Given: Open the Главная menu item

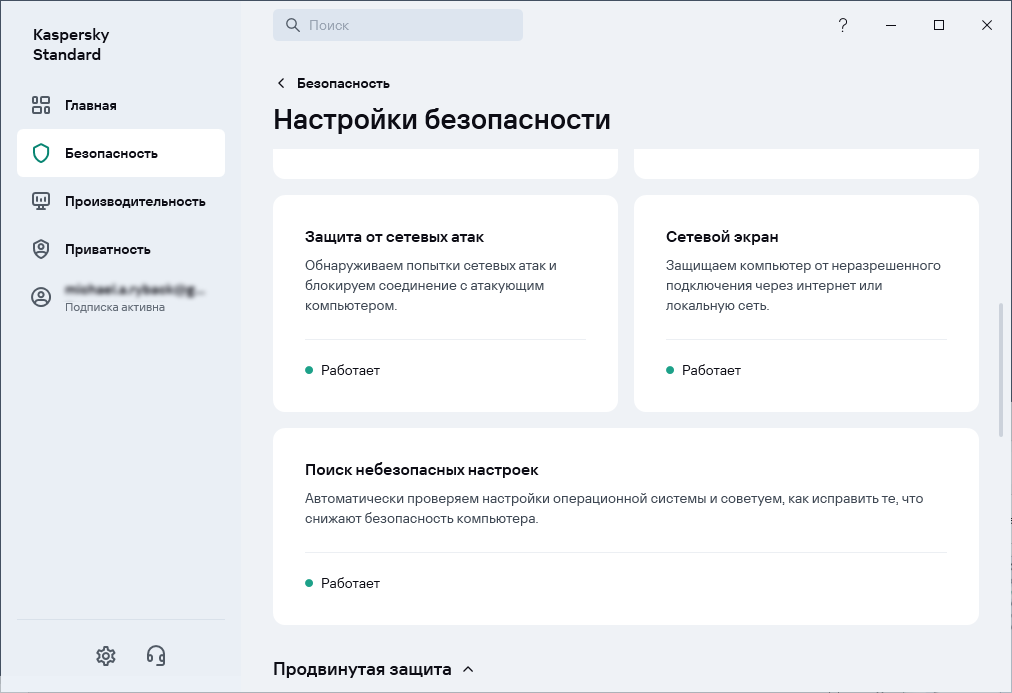Looking at the screenshot, I should (x=91, y=105).
